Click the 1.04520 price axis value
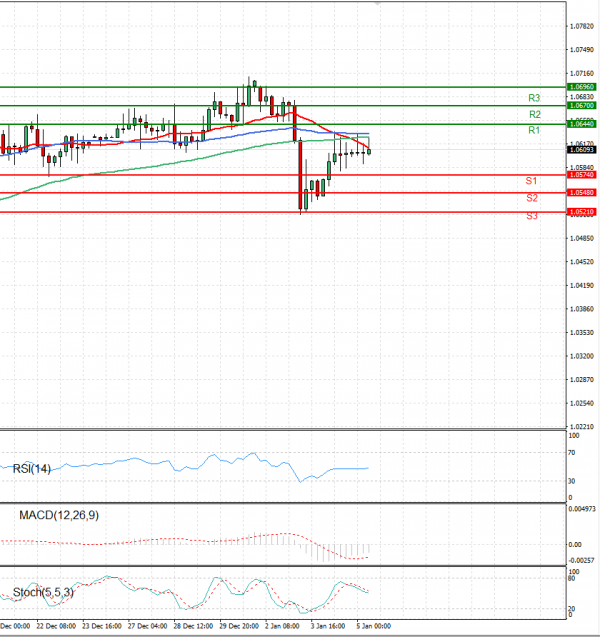Viewport: 600px width, 637px height. [582, 262]
